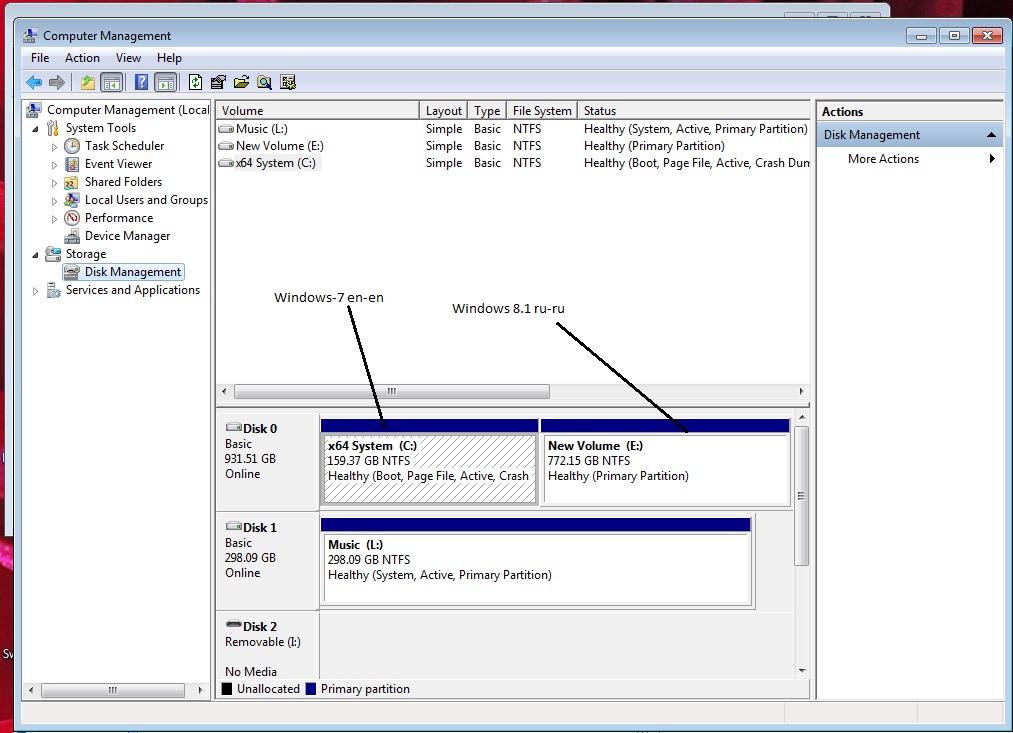Click the magnifier folder toolbar icon

pos(264,82)
